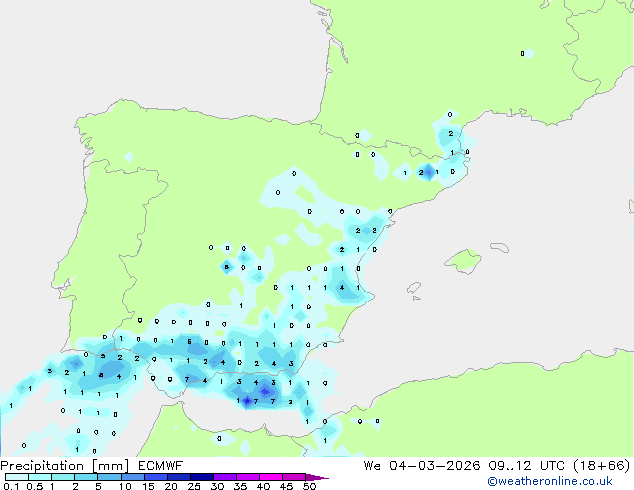This screenshot has height=490, width=634.
Task: Select the legend swatch between 10 and 15
Action: coord(133,477)
